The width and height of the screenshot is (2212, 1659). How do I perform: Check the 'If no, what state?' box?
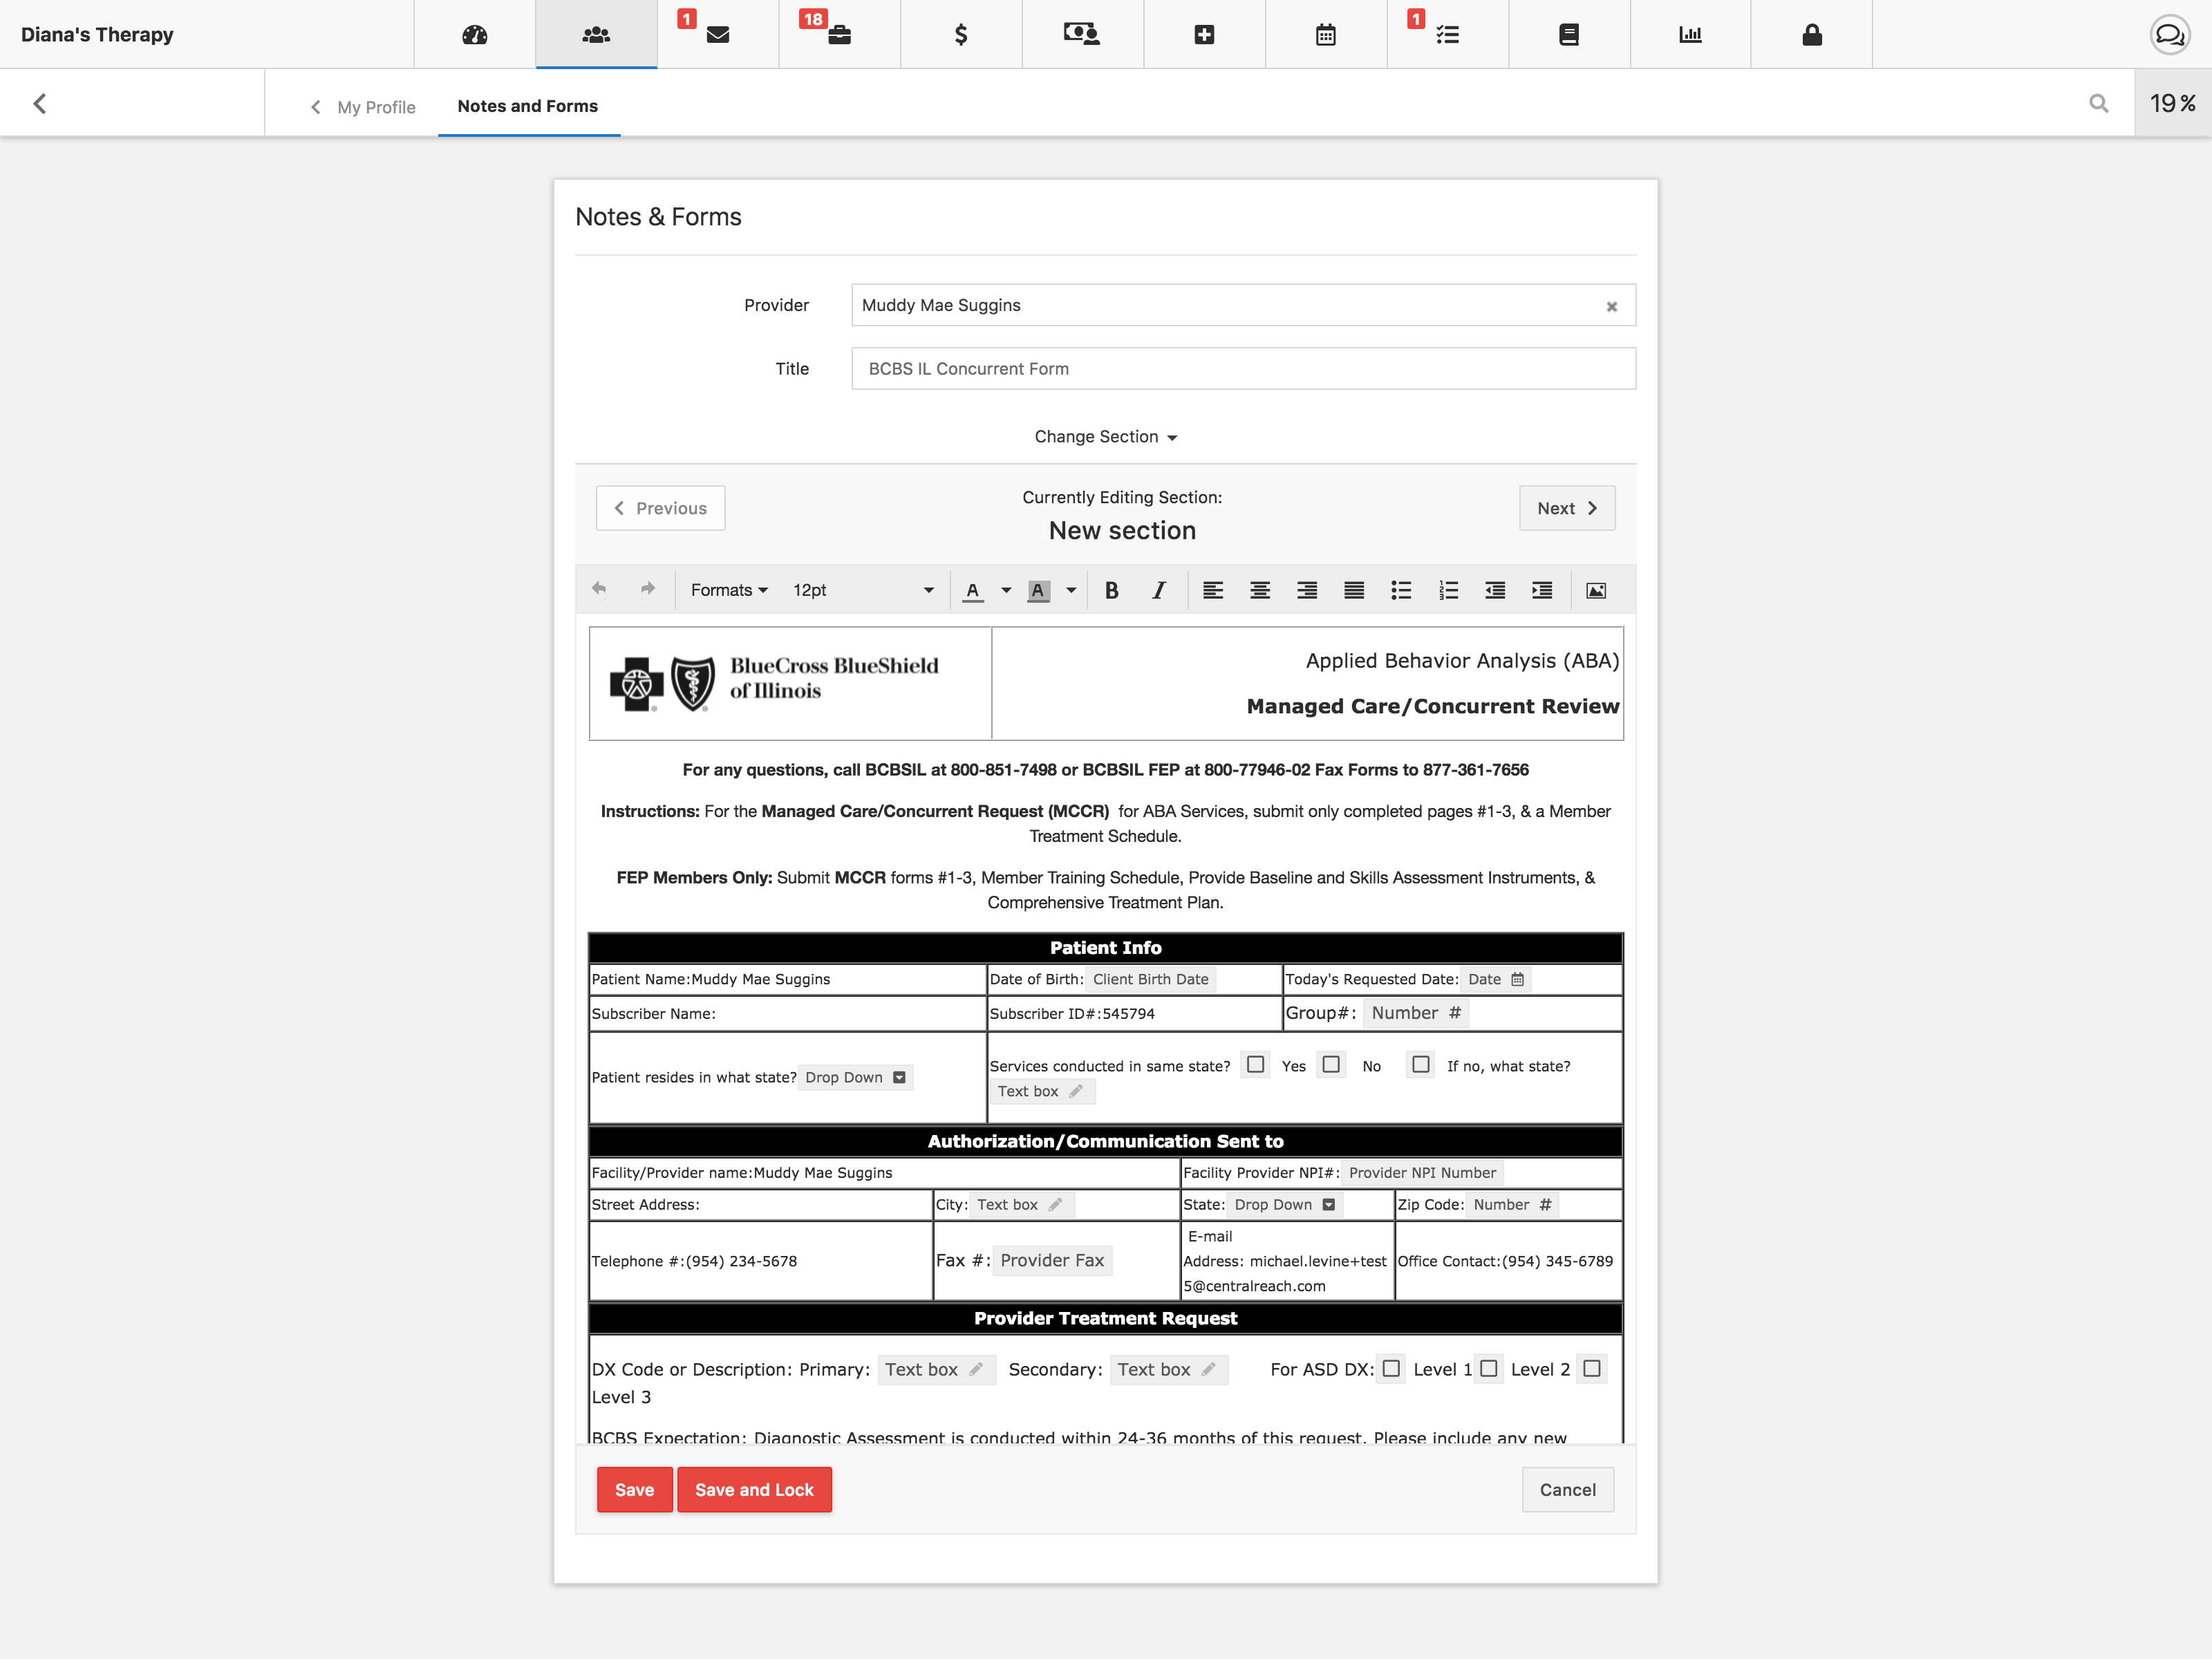[1421, 1064]
